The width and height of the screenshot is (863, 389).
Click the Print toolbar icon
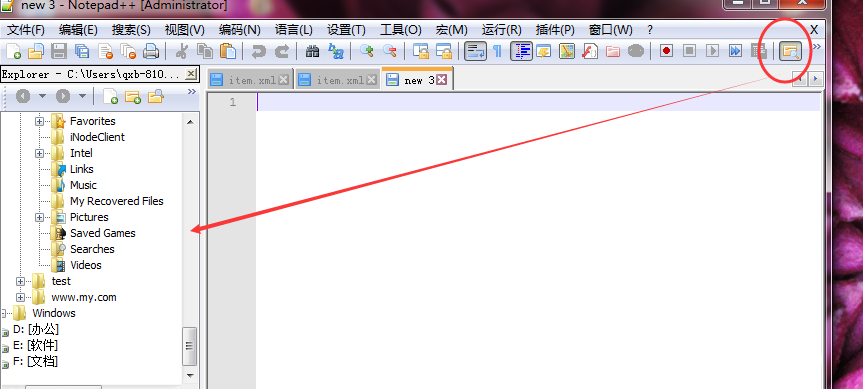151,51
